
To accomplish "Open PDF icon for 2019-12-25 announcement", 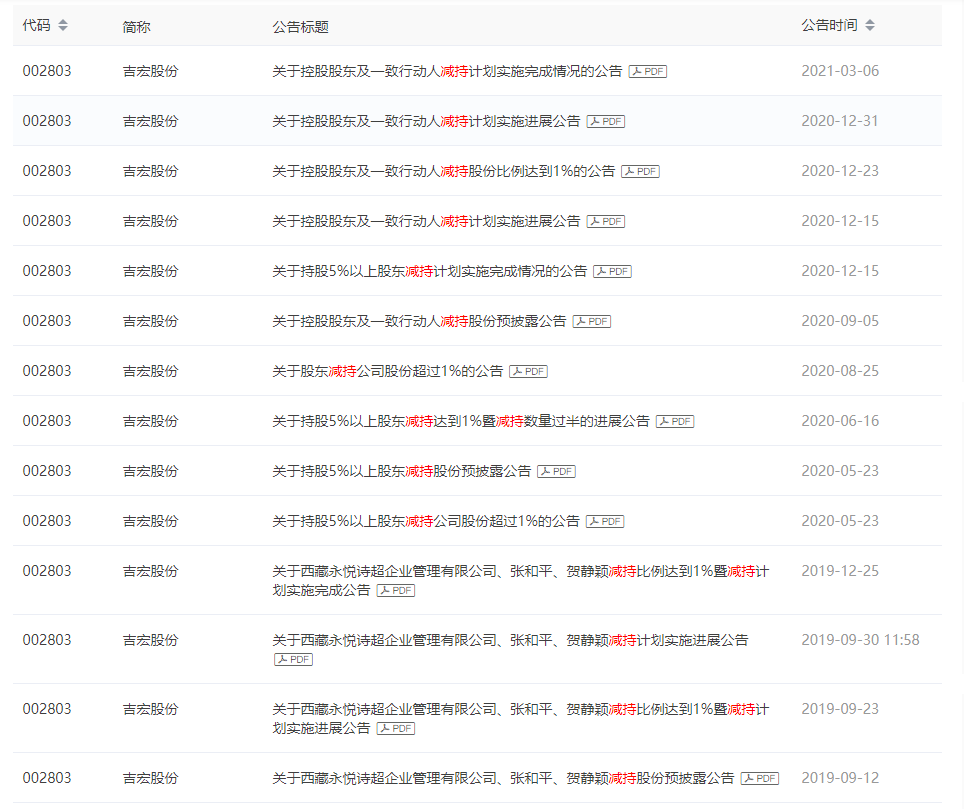I will pyautogui.click(x=396, y=590).
